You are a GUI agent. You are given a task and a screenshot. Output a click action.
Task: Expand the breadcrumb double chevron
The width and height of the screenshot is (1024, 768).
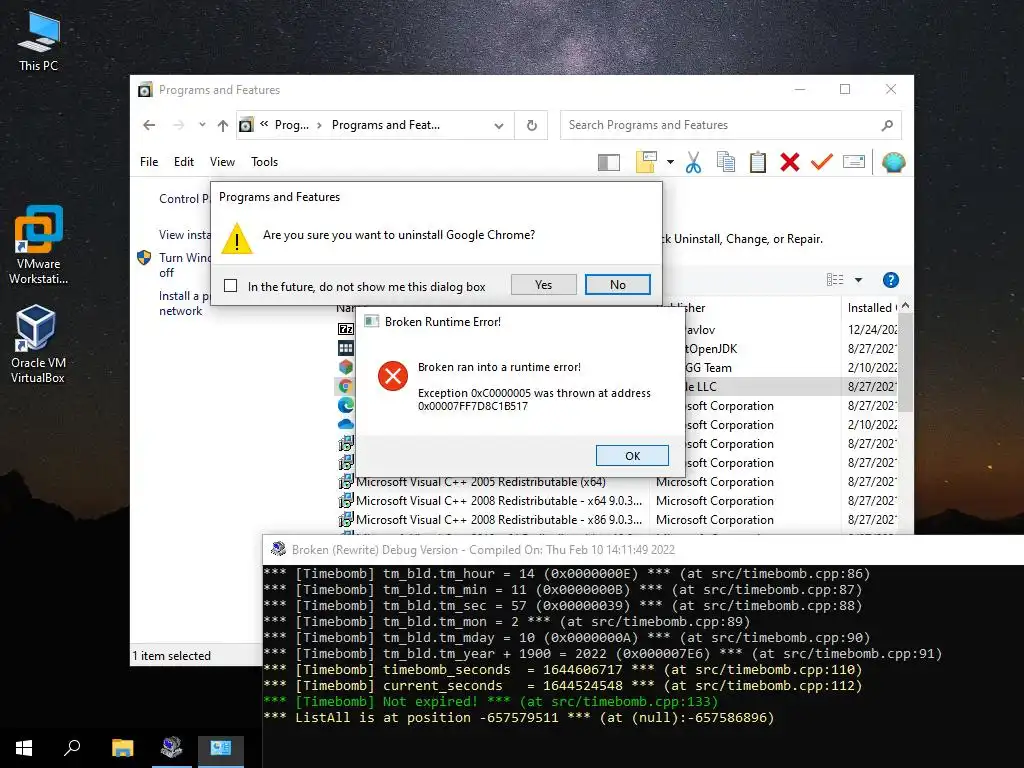pos(264,124)
